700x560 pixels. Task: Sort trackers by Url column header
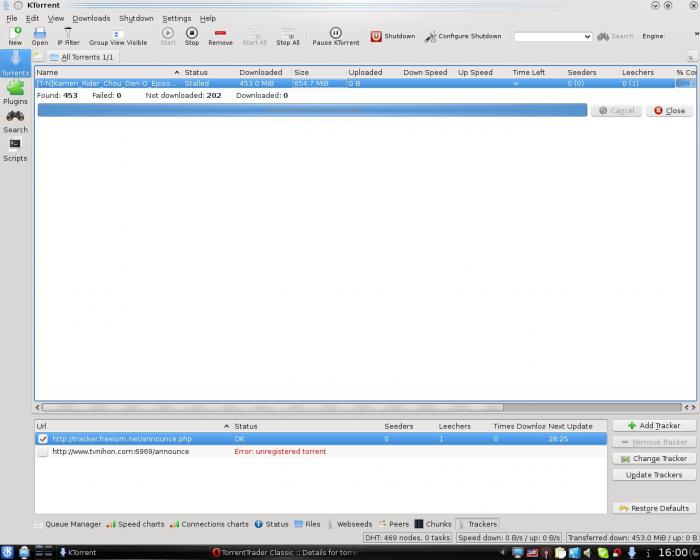pos(133,426)
